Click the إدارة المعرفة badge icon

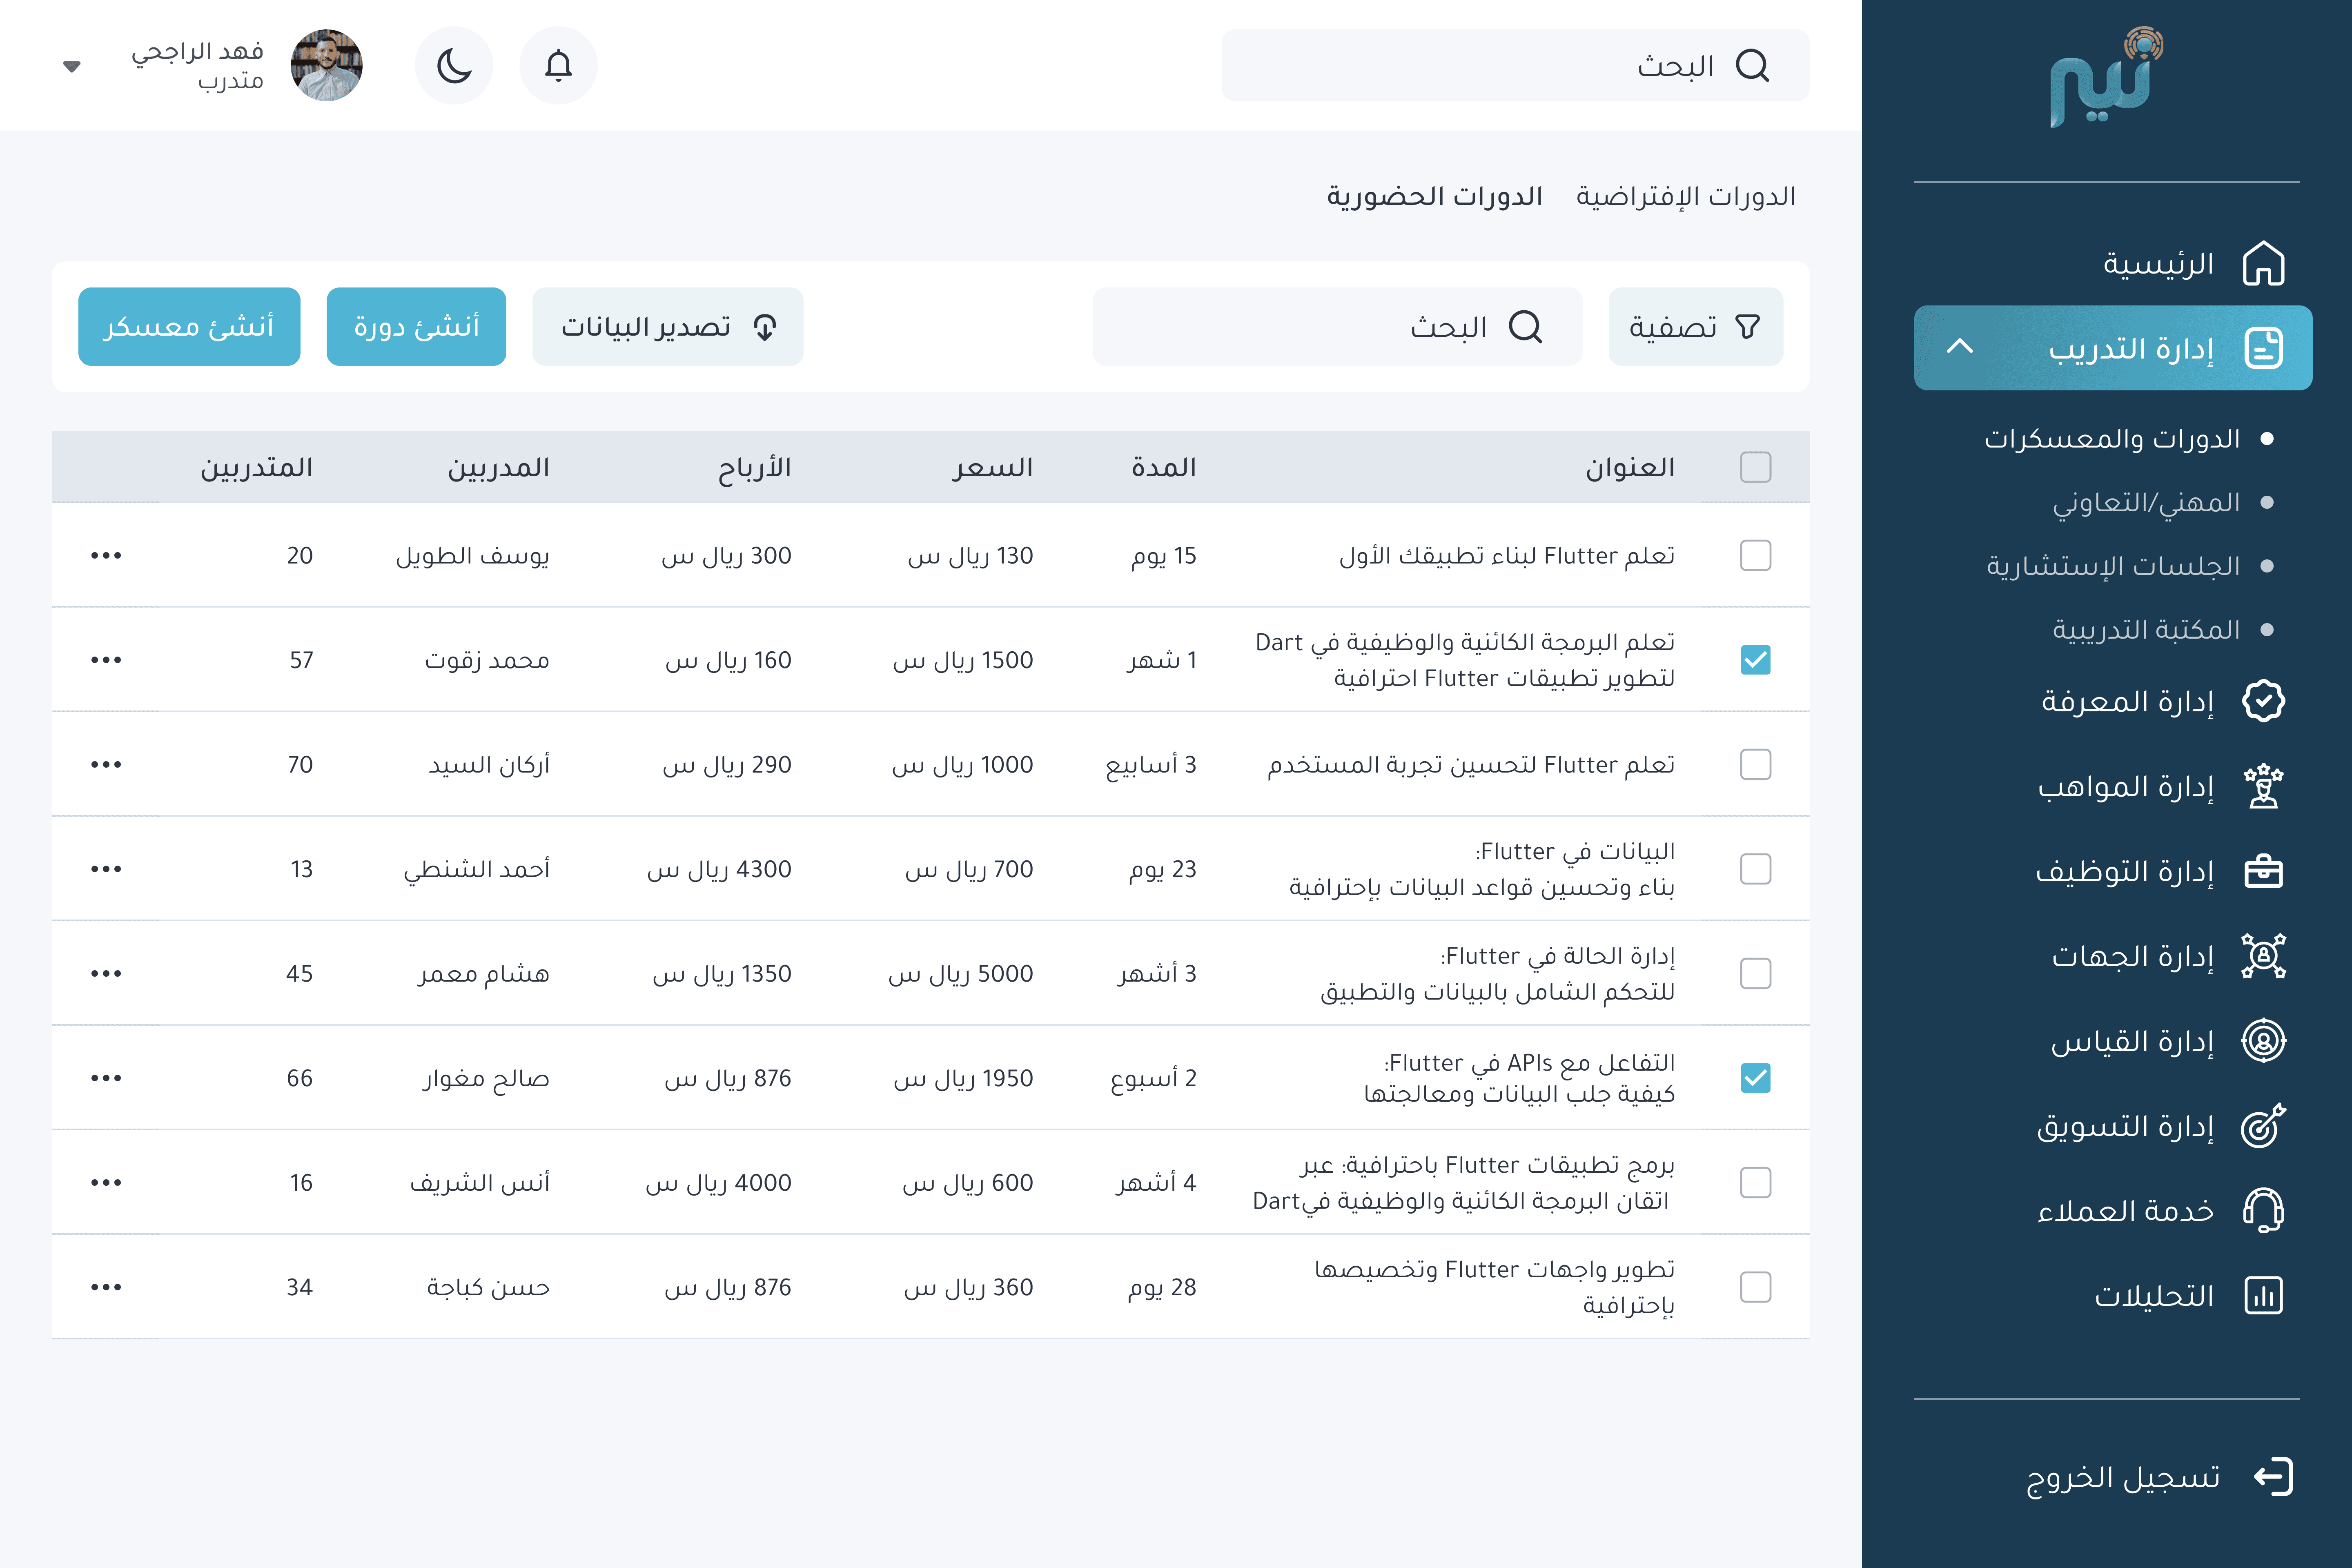pos(2263,701)
